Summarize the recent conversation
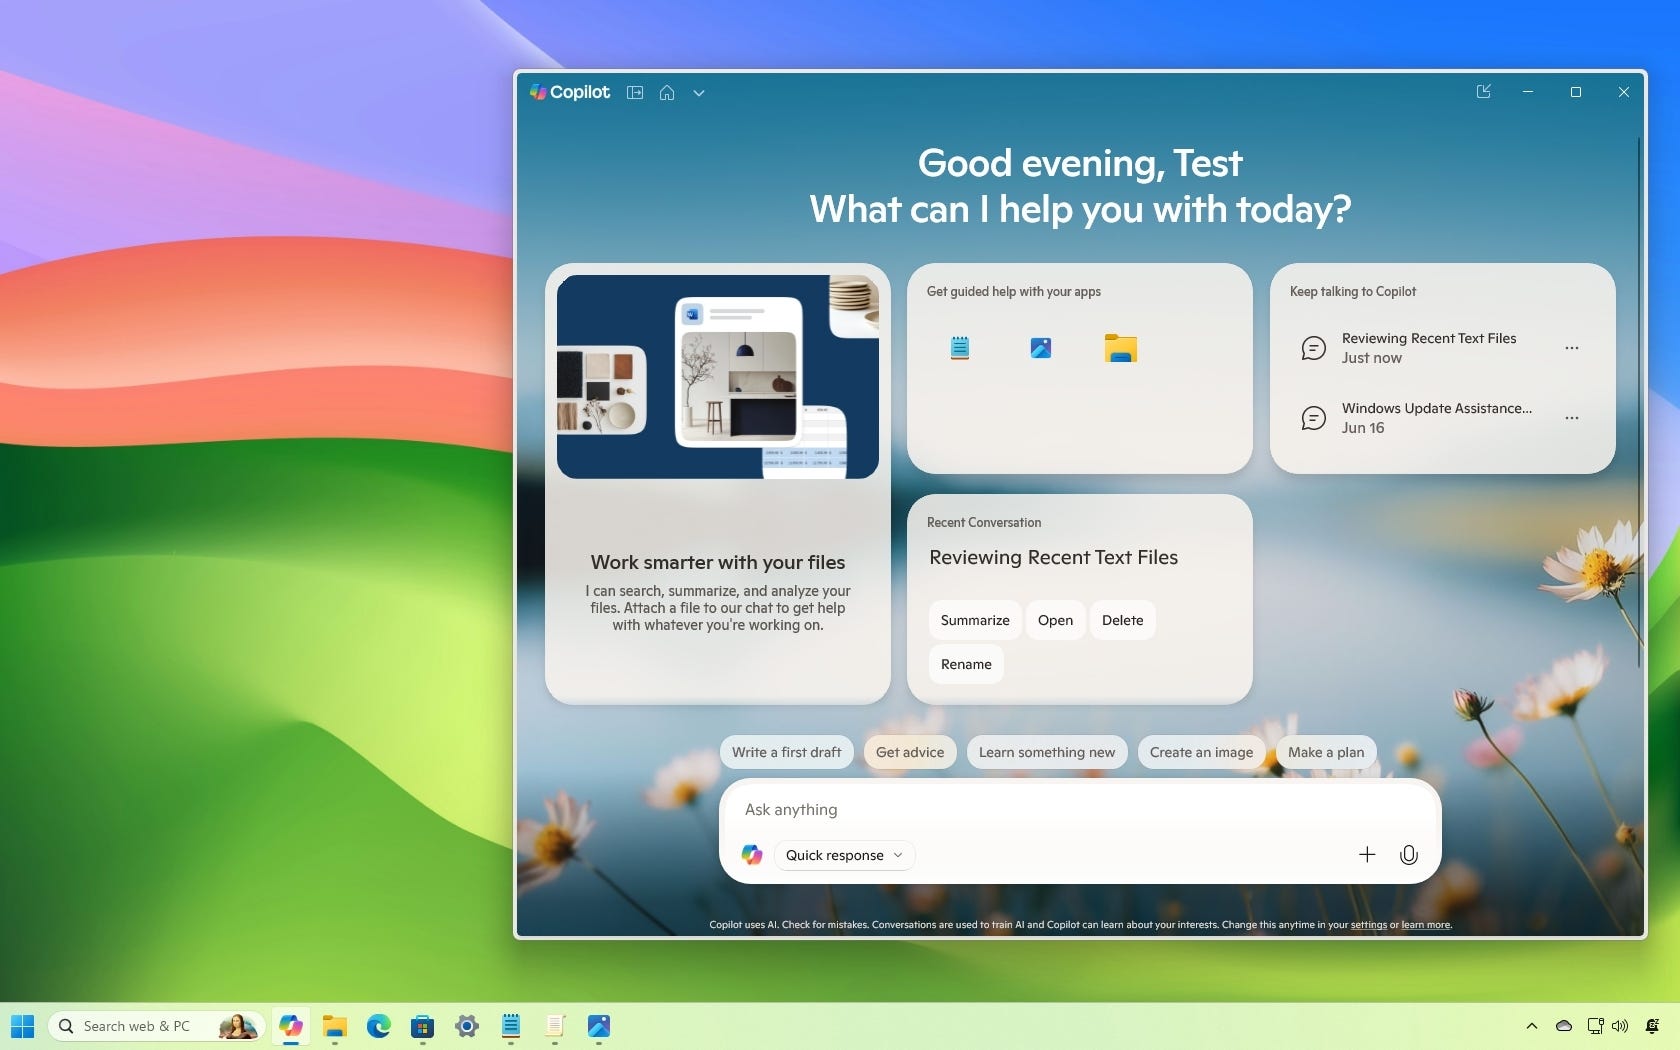 pos(975,620)
